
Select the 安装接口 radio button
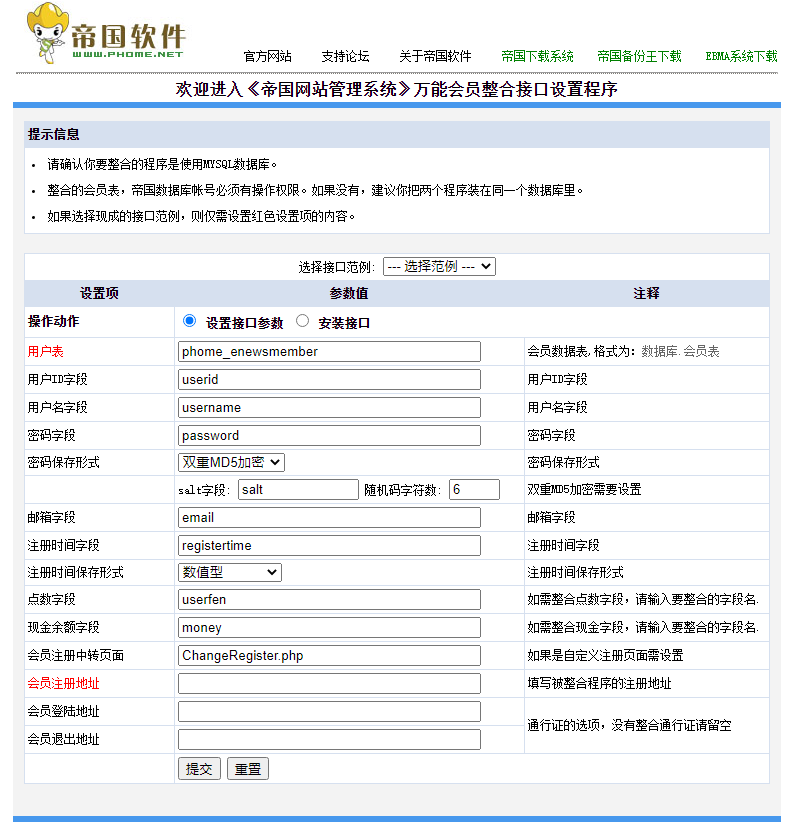point(303,322)
